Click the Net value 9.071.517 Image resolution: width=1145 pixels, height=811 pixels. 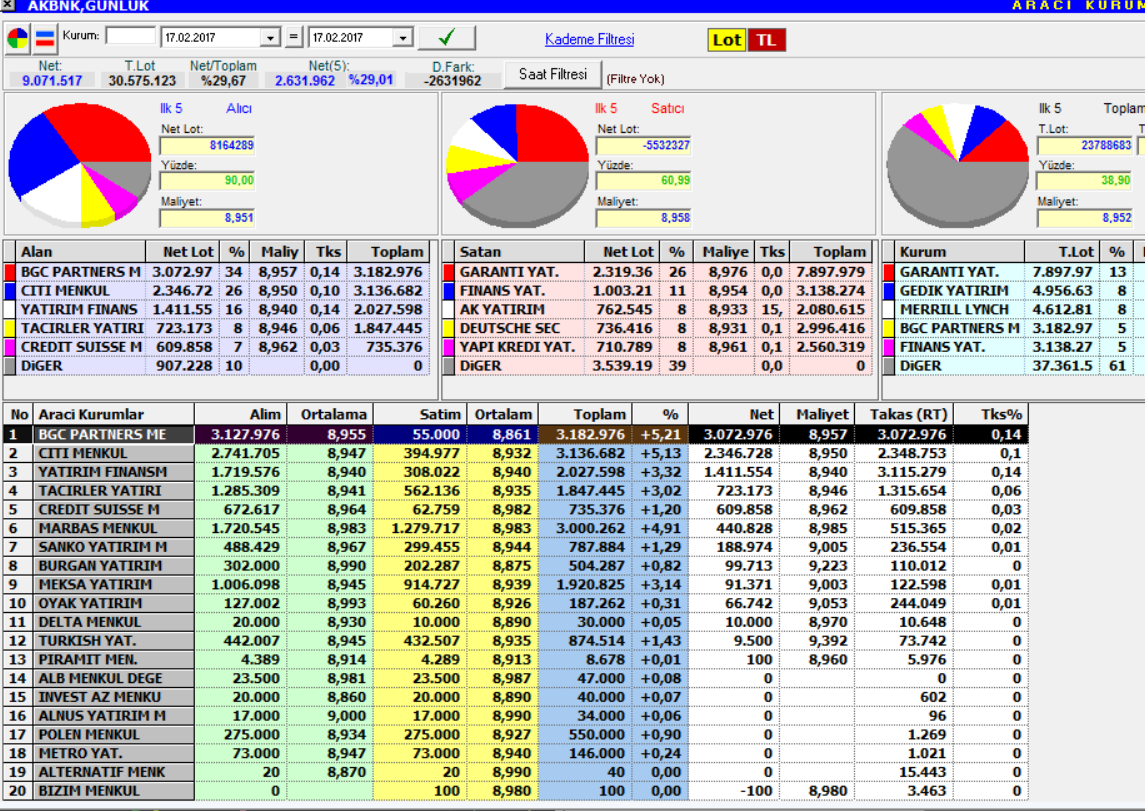coord(52,80)
